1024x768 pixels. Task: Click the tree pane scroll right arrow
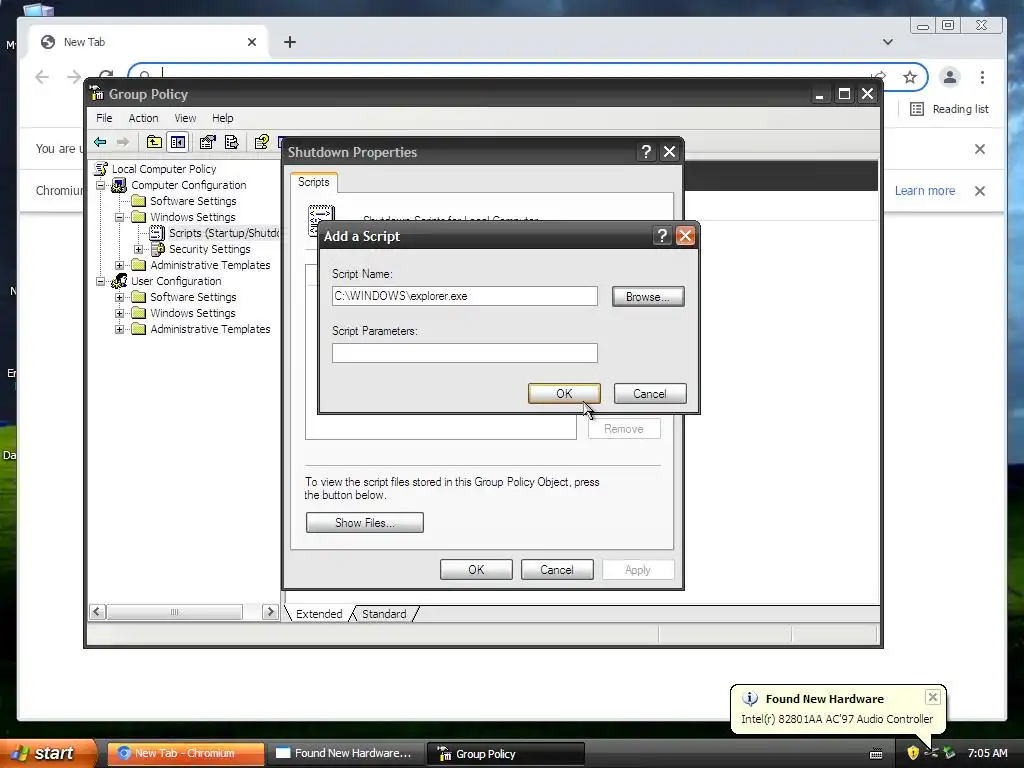270,612
